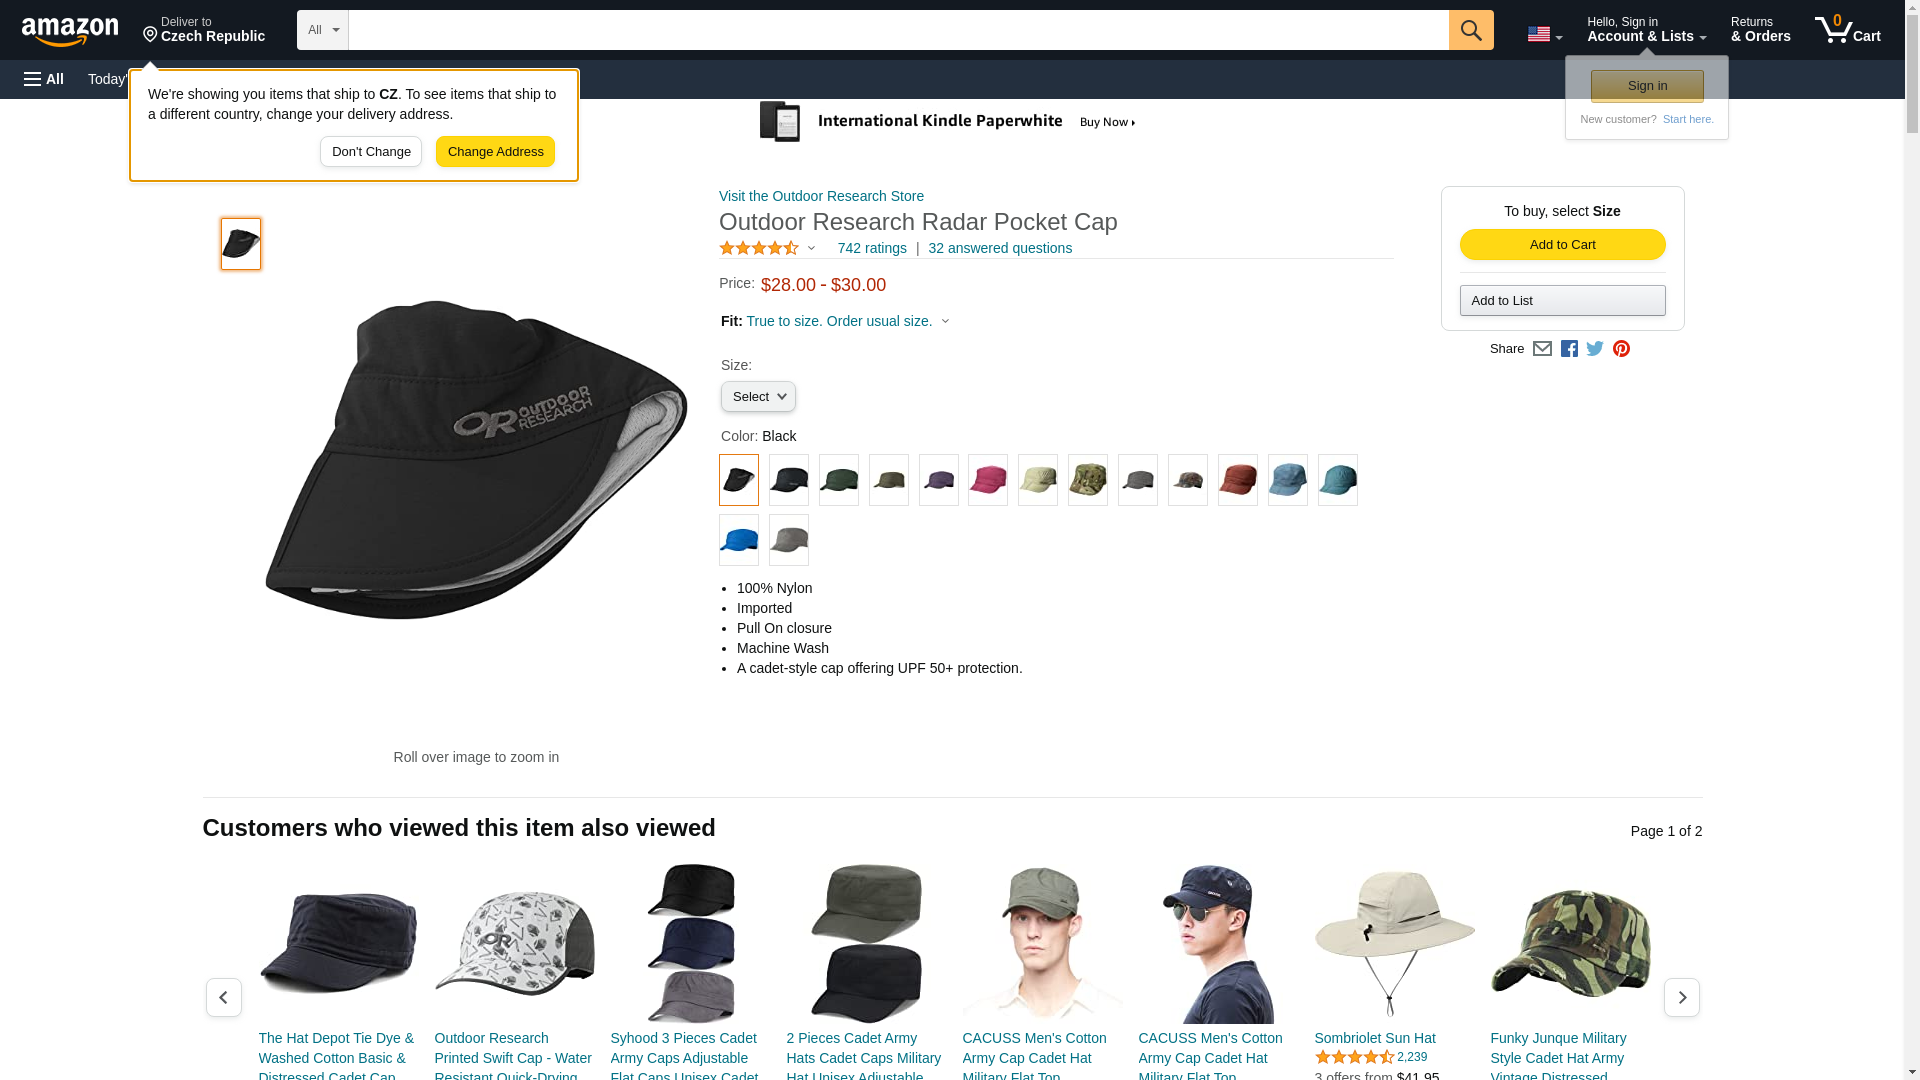The width and height of the screenshot is (1920, 1080).
Task: Click the black cap image thumbnail
Action: [x=241, y=244]
